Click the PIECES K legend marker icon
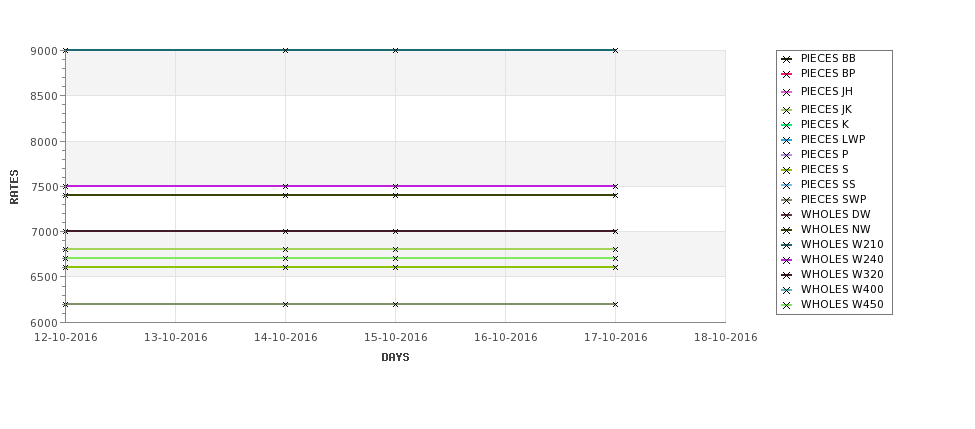 coord(786,125)
